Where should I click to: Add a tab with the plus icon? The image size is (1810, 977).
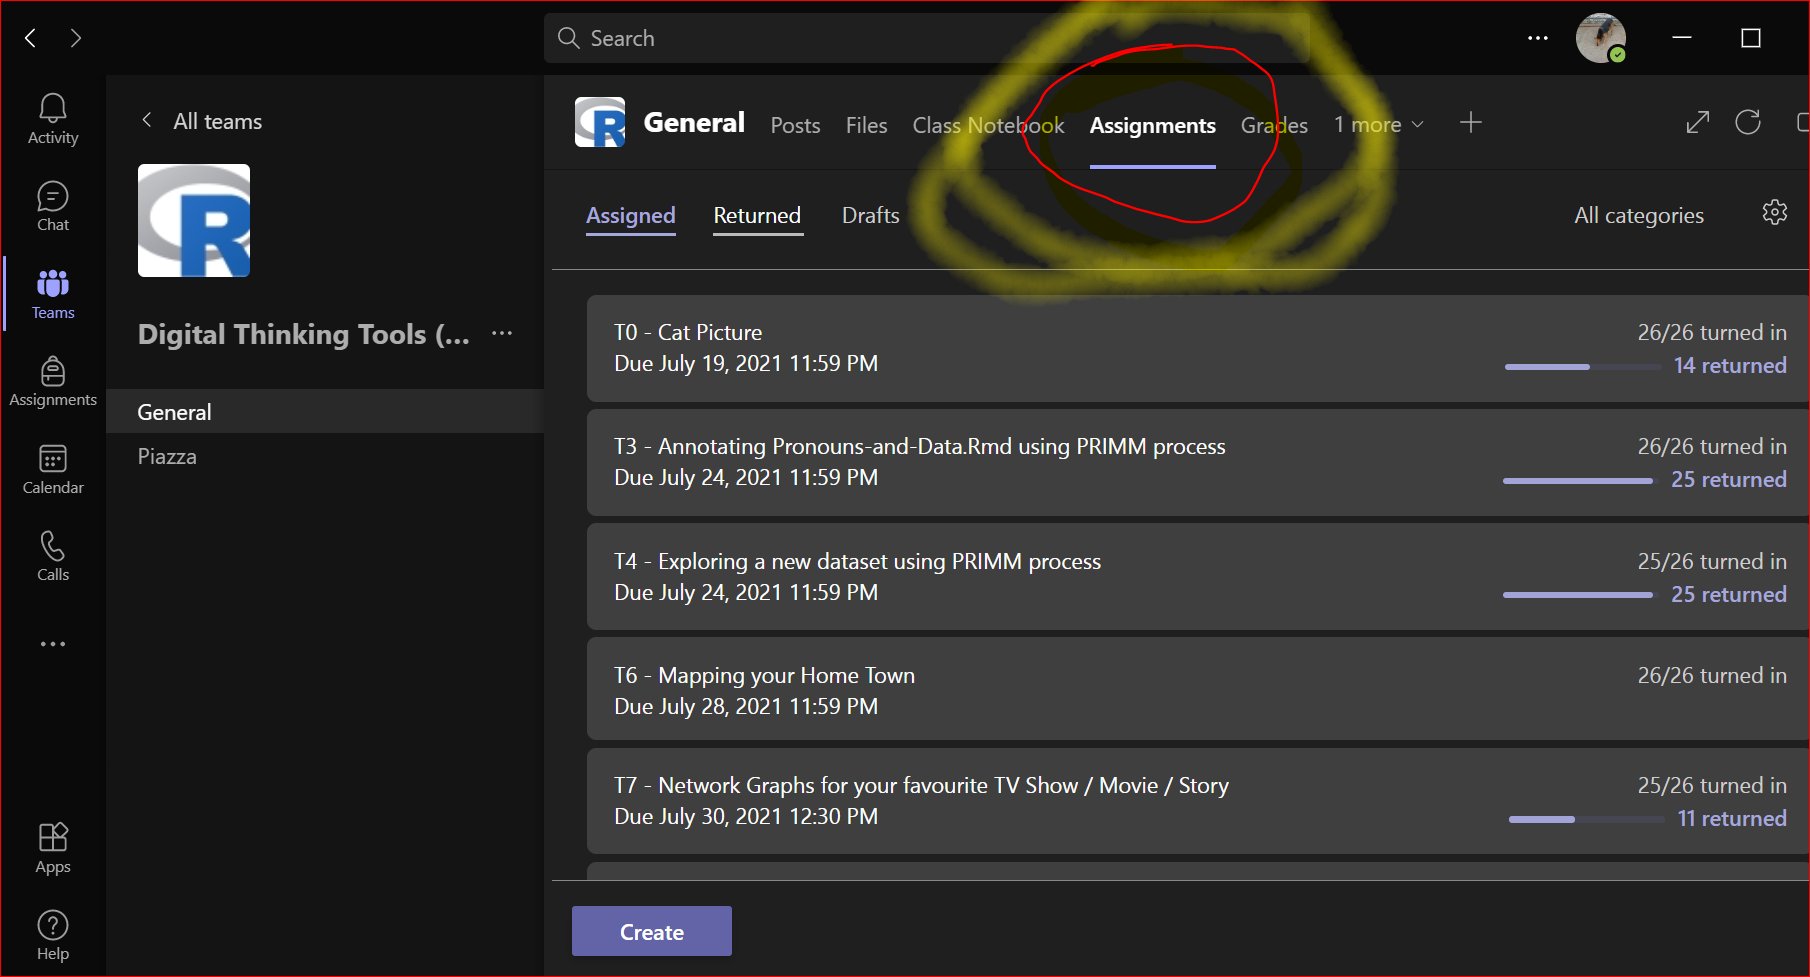click(x=1470, y=123)
